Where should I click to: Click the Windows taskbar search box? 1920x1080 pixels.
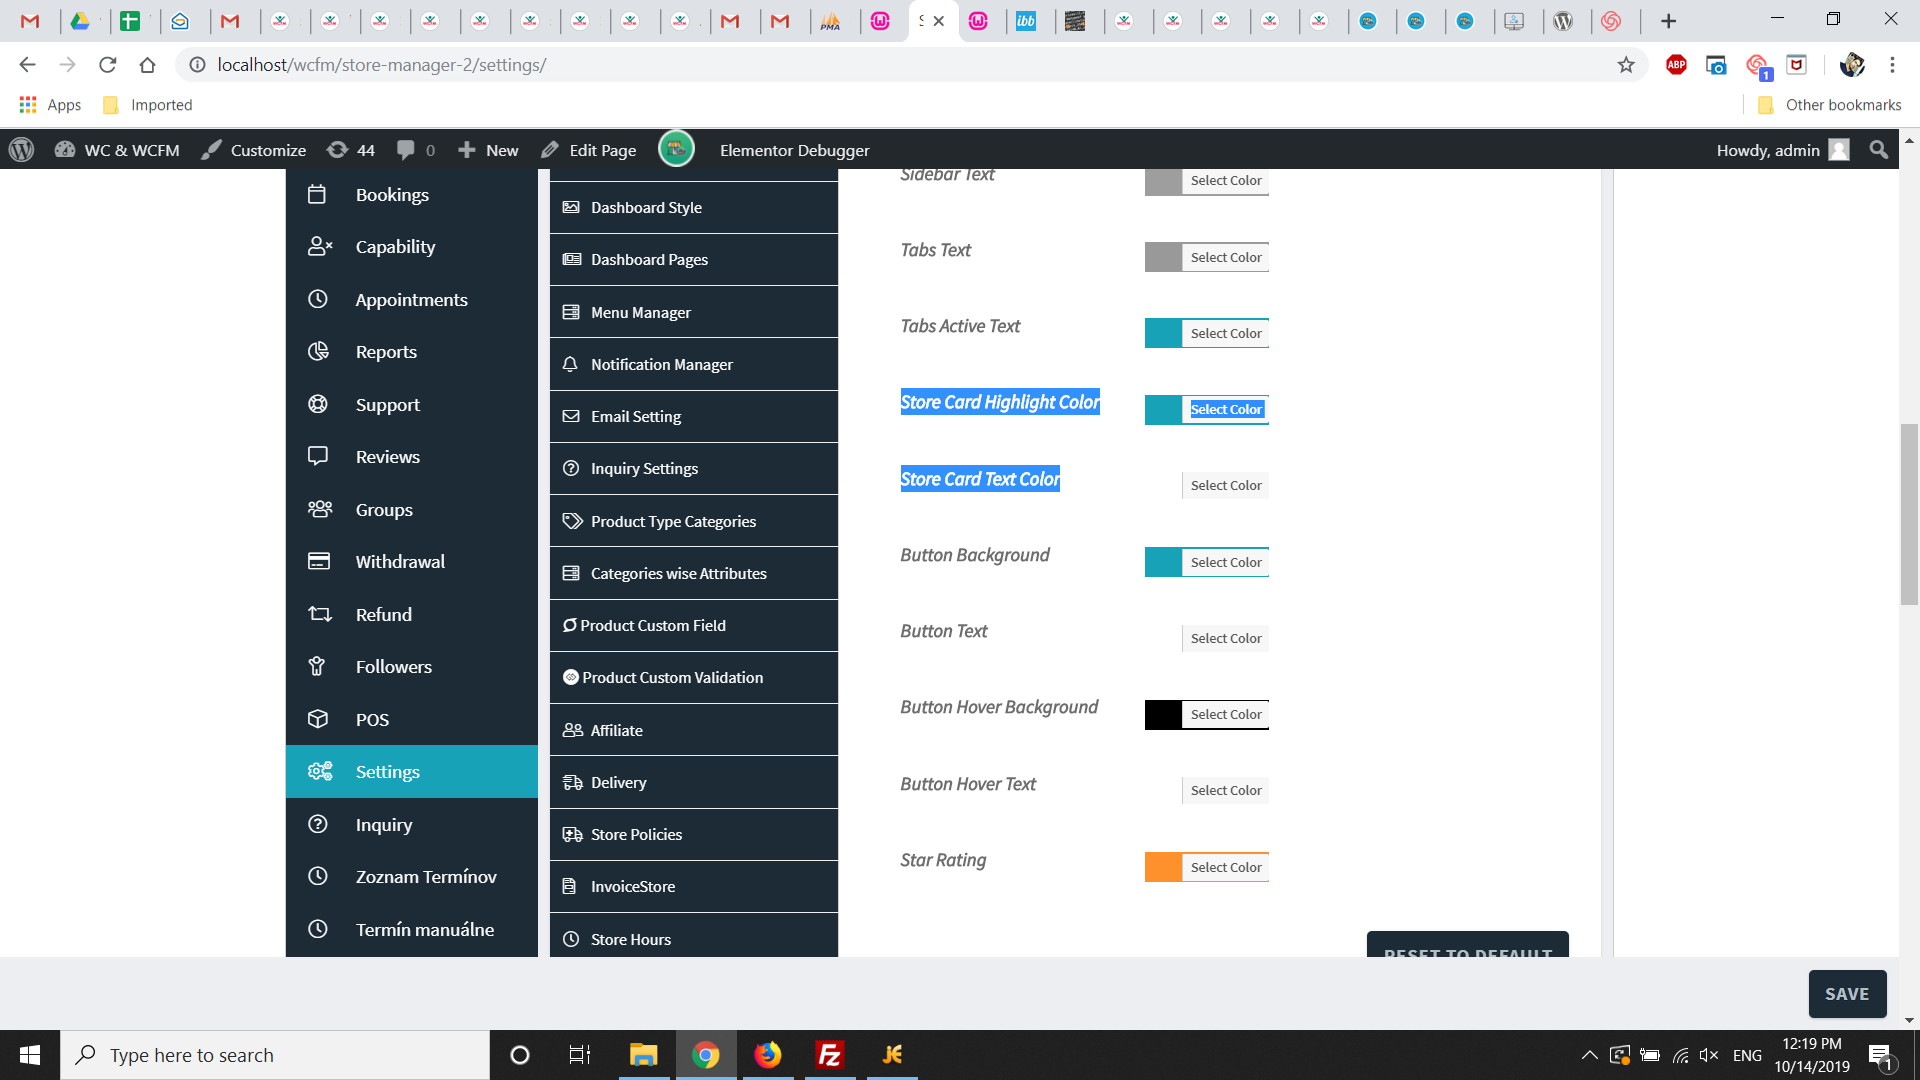click(x=276, y=1055)
